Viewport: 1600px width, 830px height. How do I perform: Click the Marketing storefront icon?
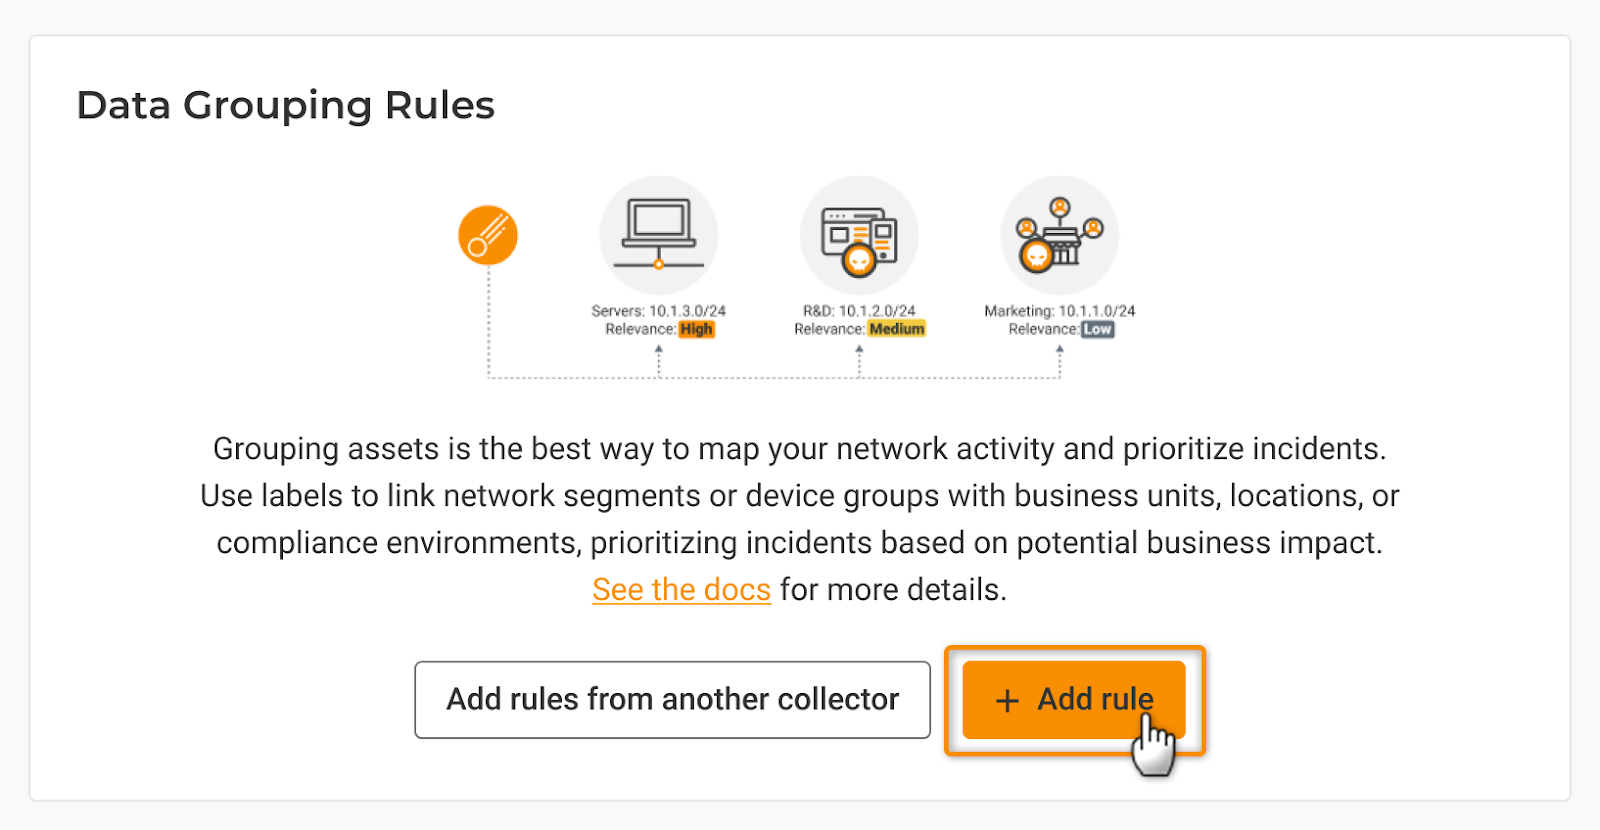tap(1059, 236)
